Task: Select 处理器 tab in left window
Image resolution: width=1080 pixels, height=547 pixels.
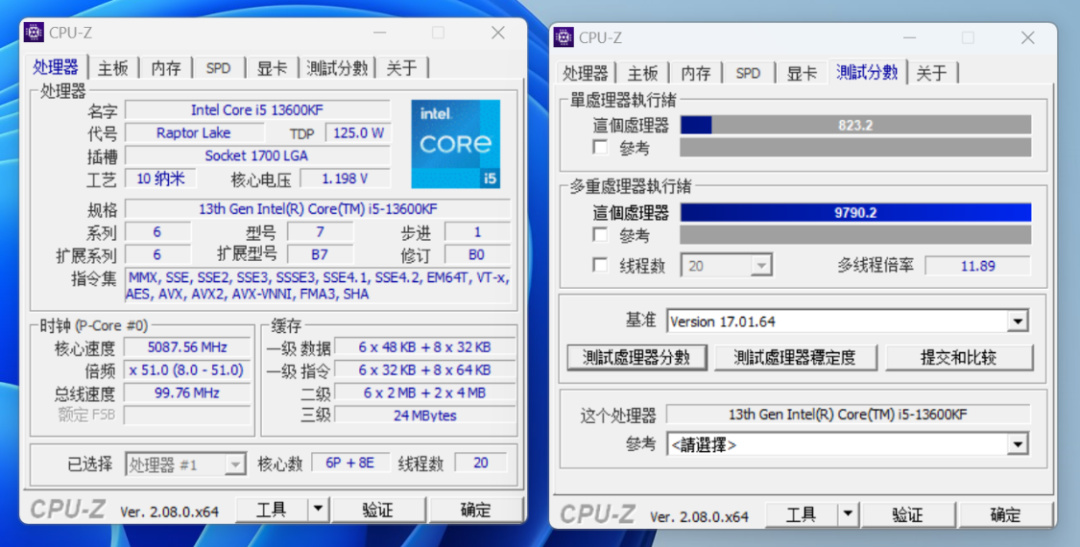Action: click(x=56, y=68)
